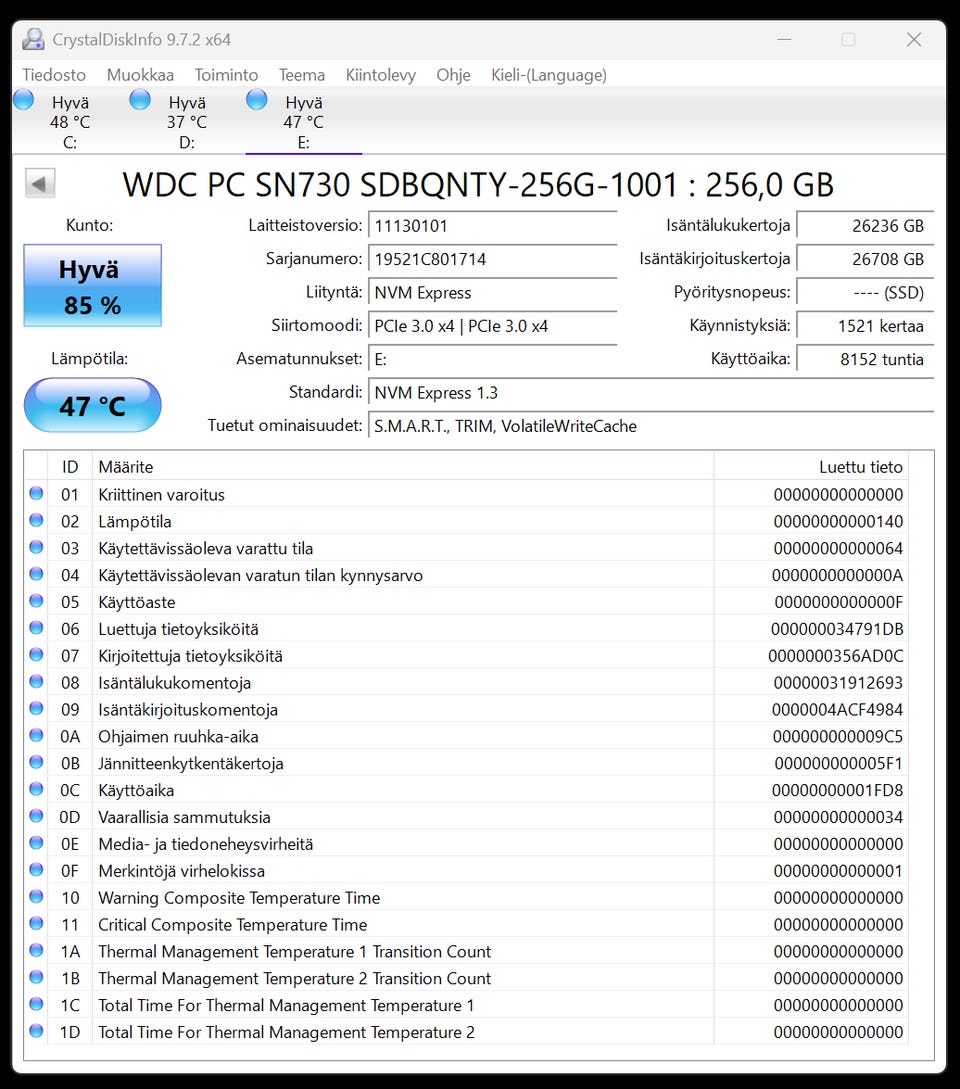Viewport: 960px width, 1089px height.
Task: Open the Kiintolevy menu
Action: [x=381, y=75]
